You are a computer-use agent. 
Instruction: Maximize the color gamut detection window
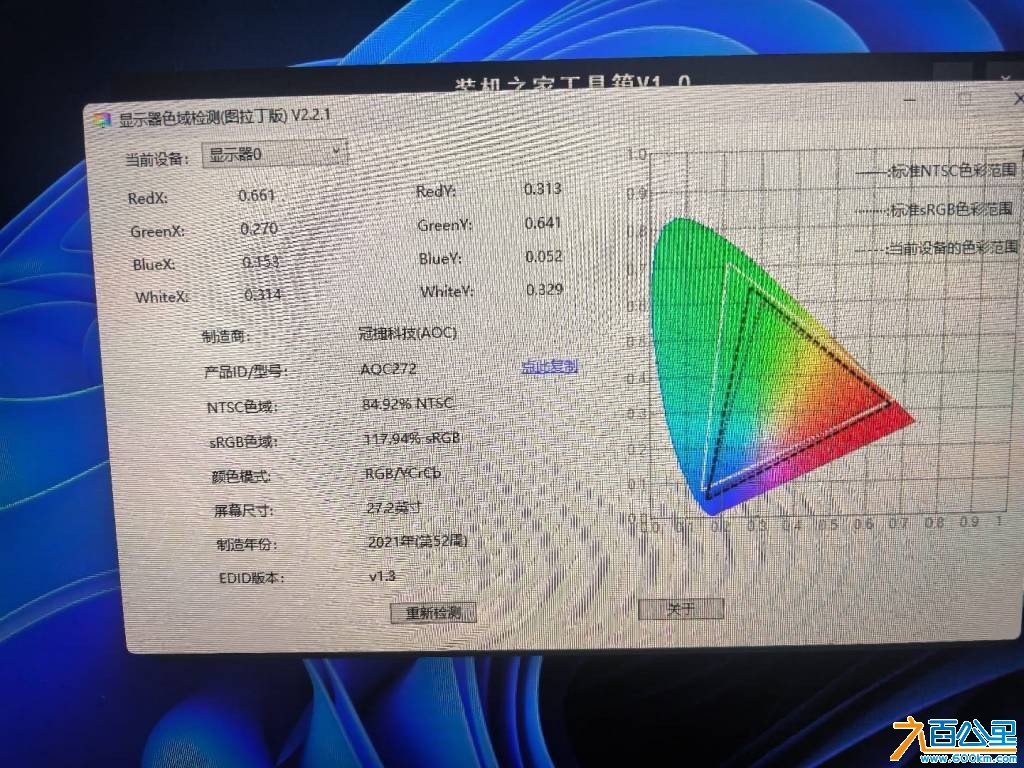[x=965, y=99]
